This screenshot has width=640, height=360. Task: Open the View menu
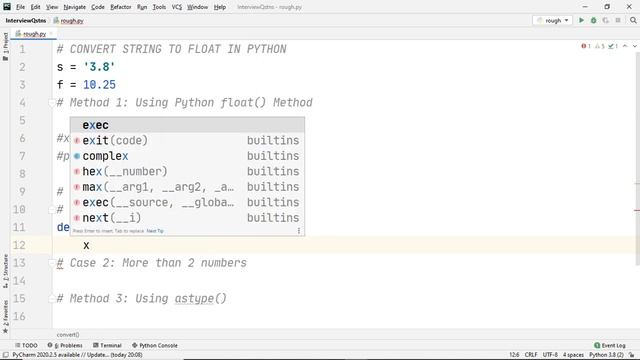[52, 7]
